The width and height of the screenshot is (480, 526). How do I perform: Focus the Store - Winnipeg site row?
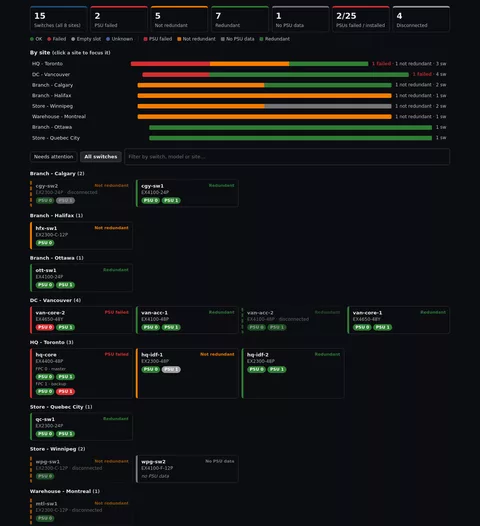click(239, 106)
